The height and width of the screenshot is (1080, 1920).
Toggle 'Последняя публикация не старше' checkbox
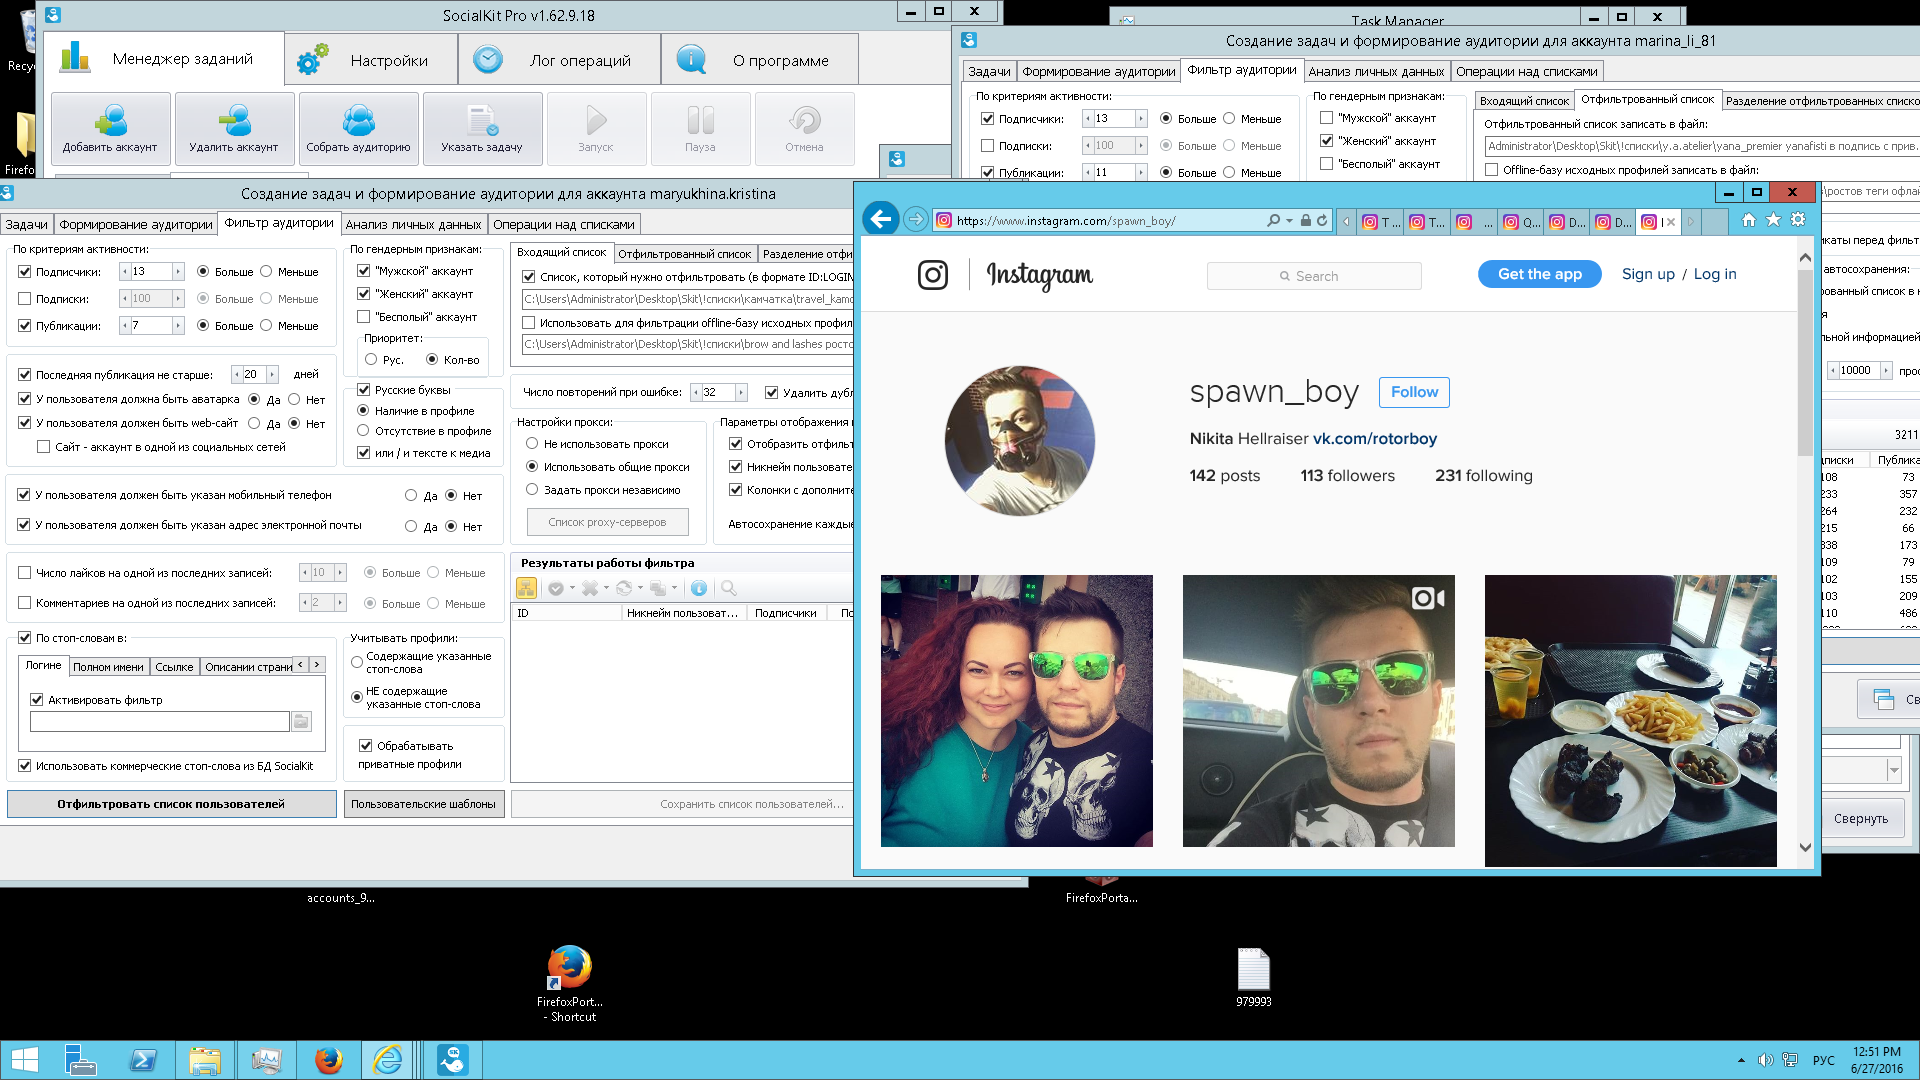(x=25, y=375)
